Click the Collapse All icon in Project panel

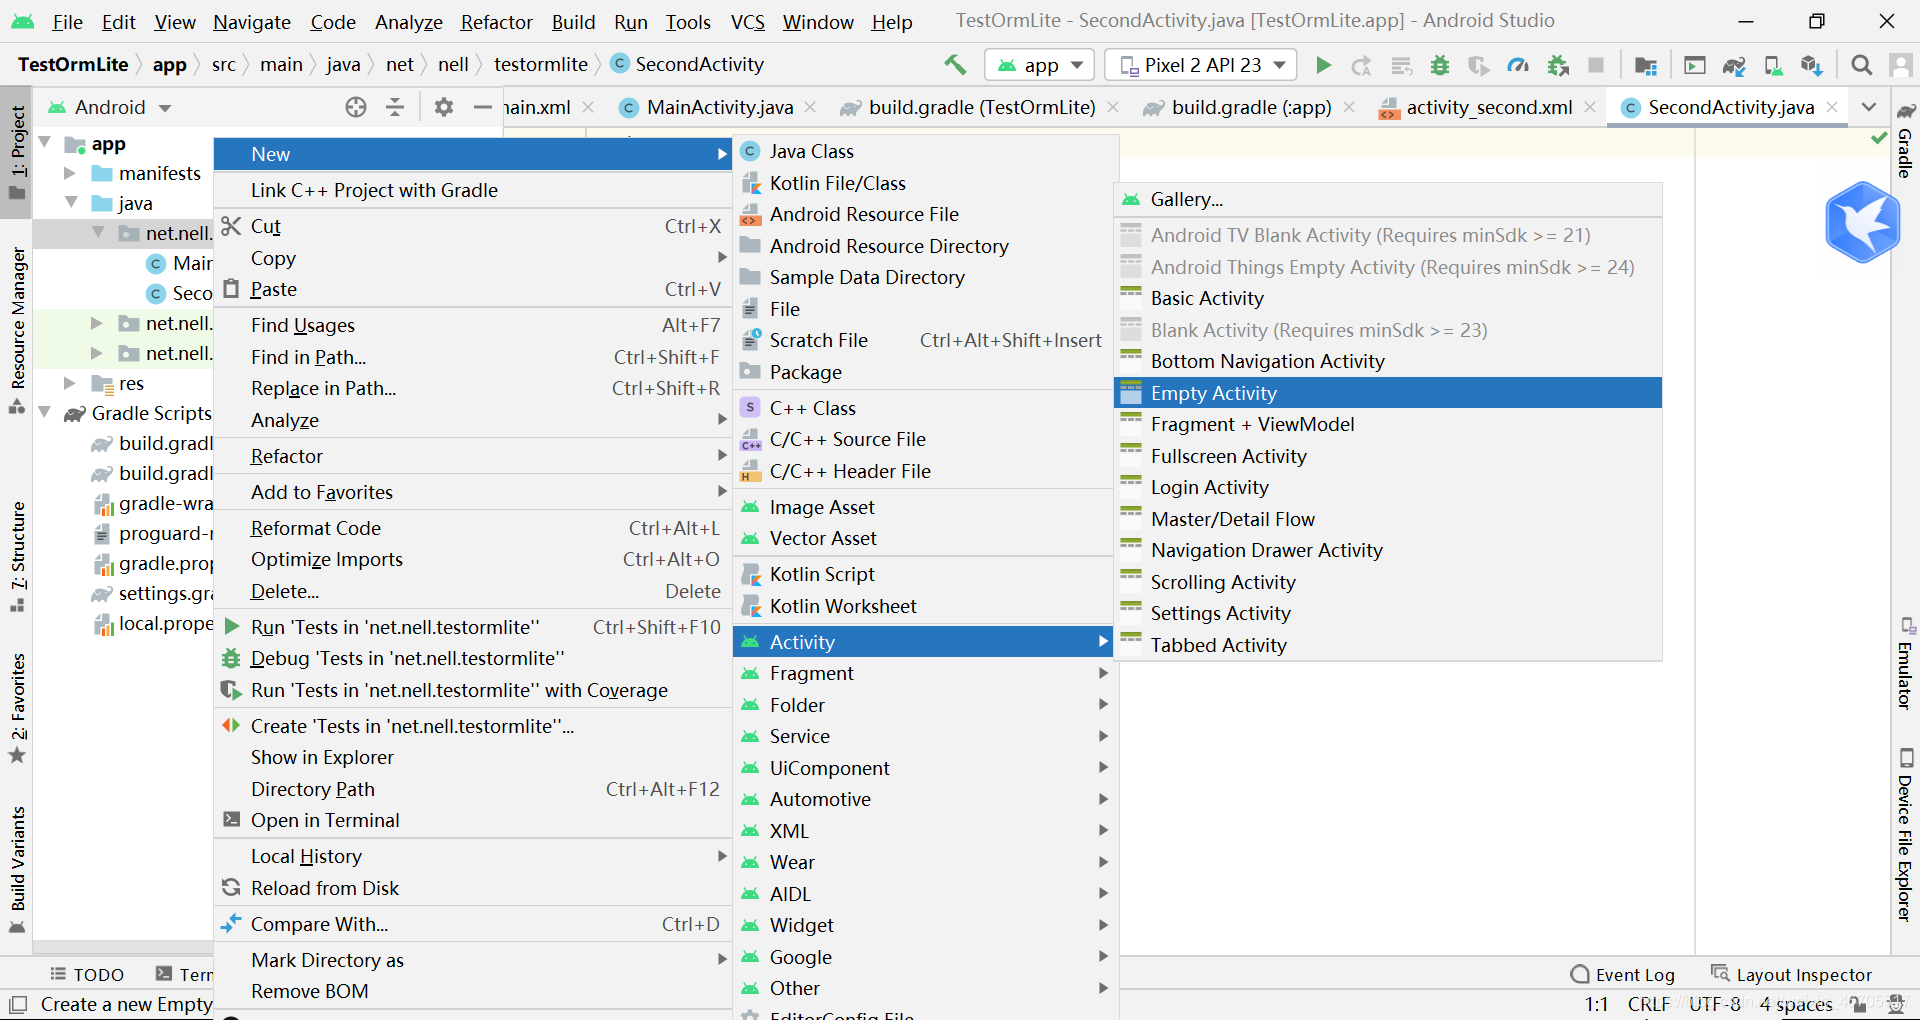click(396, 107)
